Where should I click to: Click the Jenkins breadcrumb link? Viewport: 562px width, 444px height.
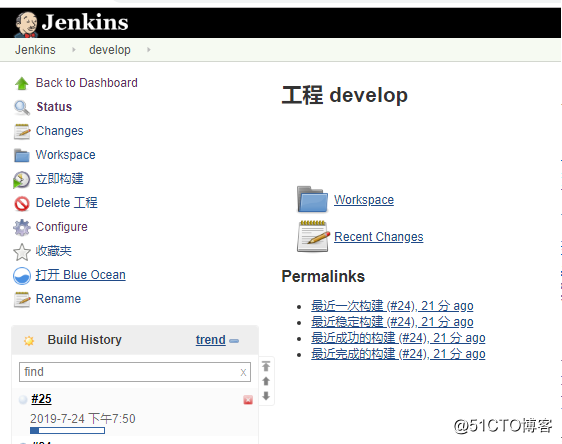tap(35, 49)
